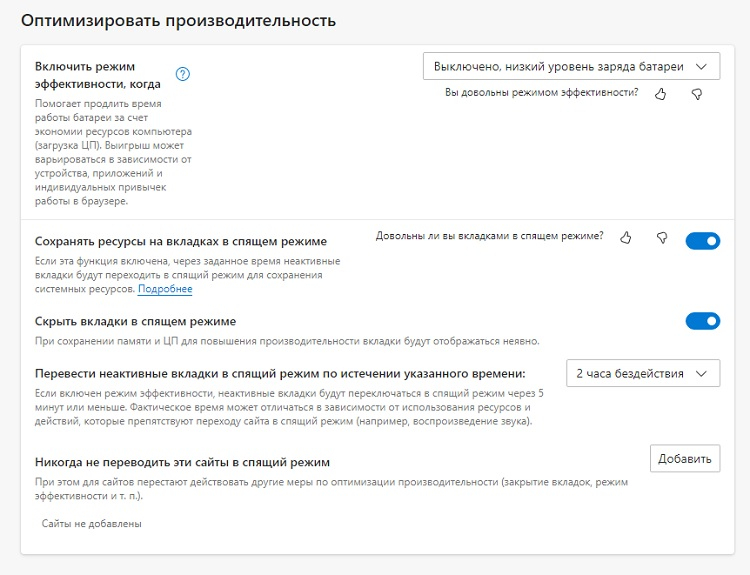Open the "Подробнее" link
The height and width of the screenshot is (575, 750).
(x=165, y=289)
